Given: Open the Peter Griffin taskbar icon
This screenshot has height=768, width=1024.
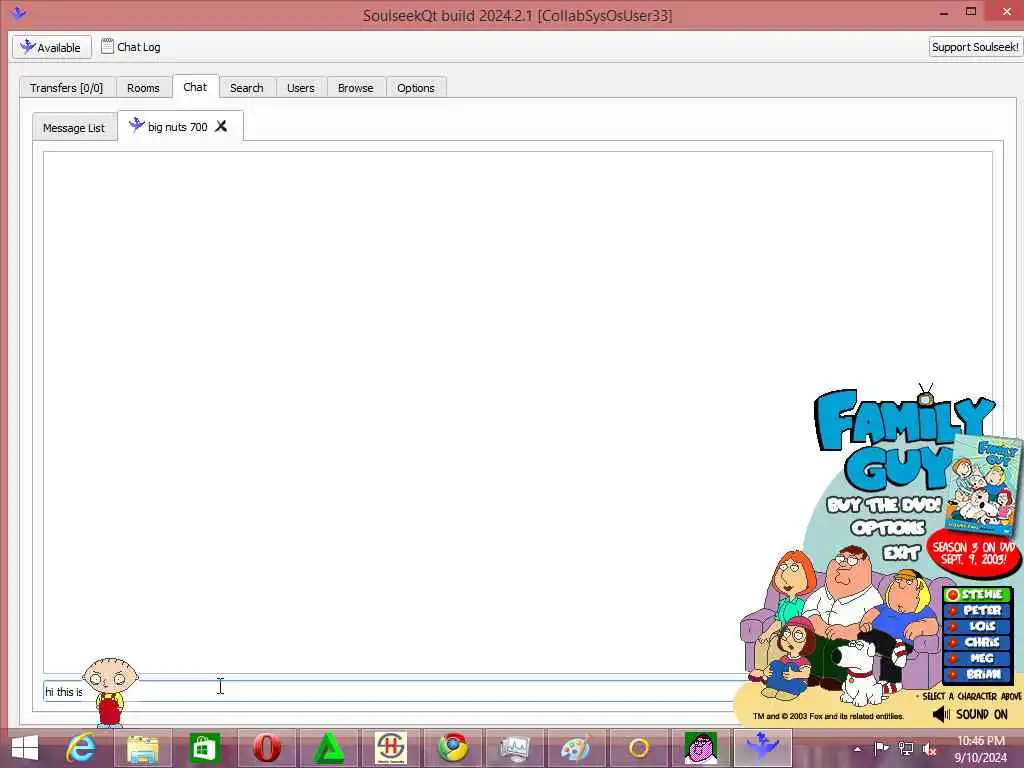Looking at the screenshot, I should click(x=700, y=748).
